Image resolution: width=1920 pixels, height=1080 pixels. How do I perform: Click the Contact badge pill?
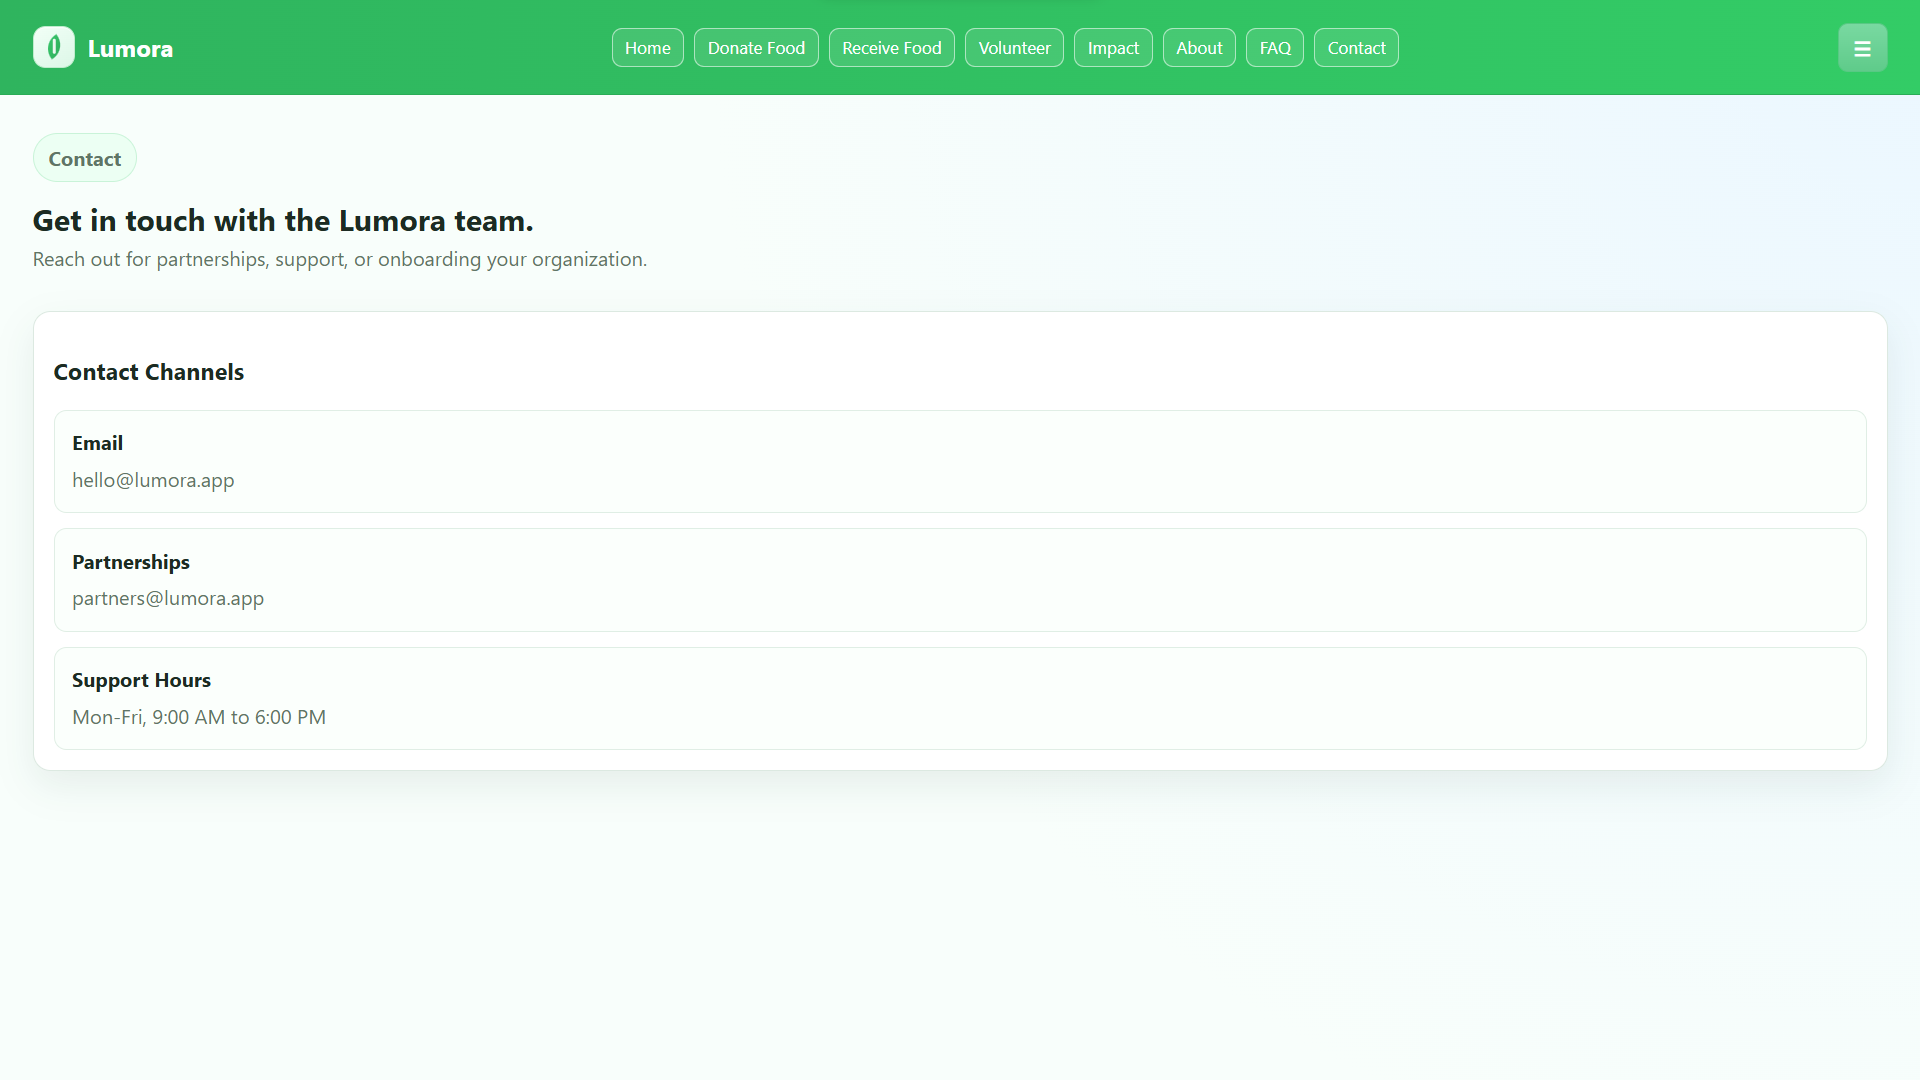click(85, 158)
